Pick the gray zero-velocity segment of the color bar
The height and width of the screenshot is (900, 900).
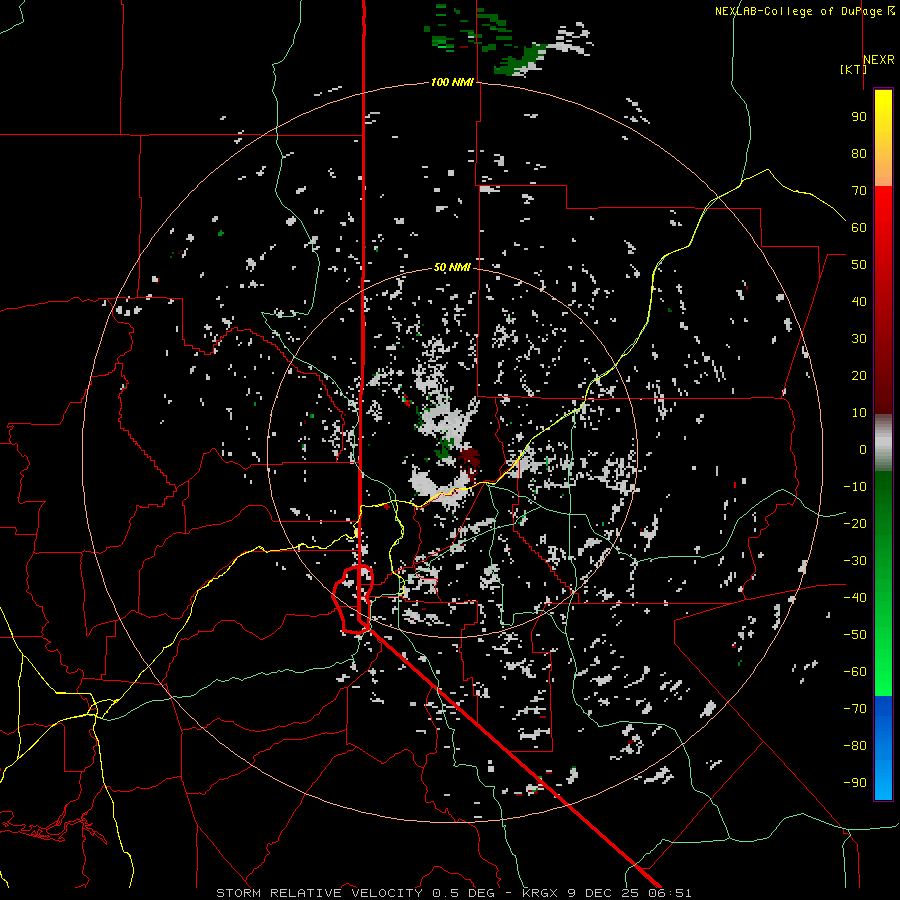pos(883,442)
